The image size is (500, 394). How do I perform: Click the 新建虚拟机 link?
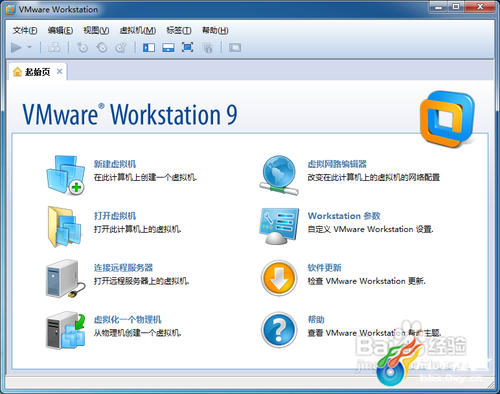tap(115, 164)
